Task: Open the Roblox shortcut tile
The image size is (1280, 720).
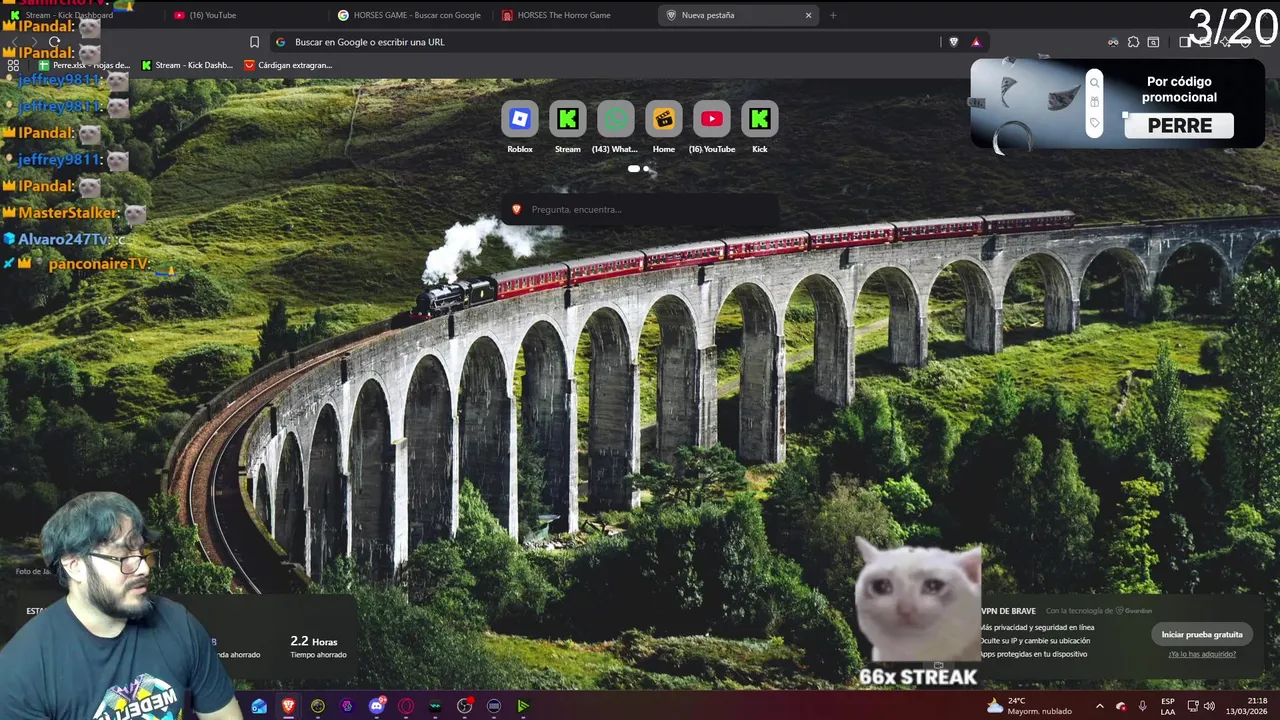Action: (520, 127)
